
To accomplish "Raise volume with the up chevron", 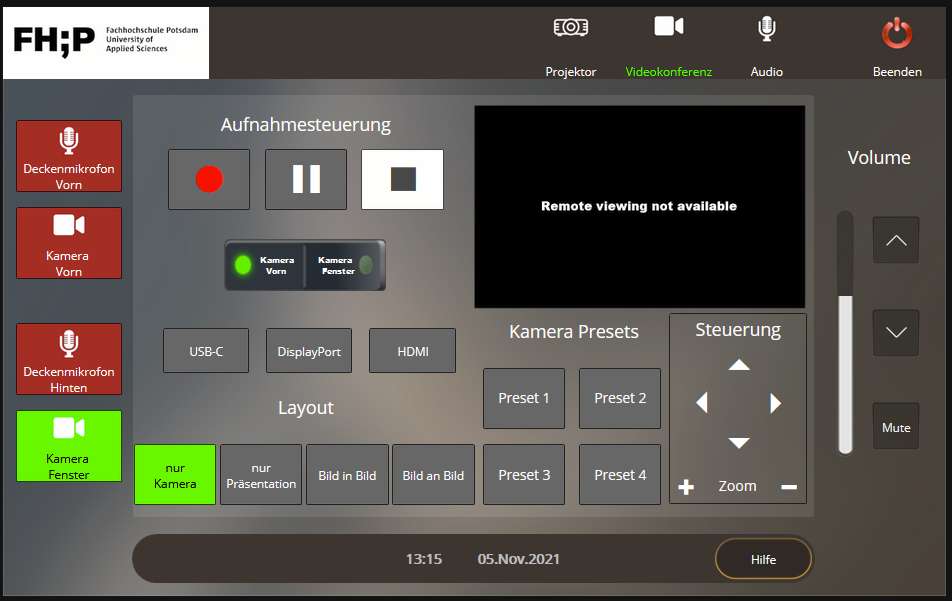I will point(896,240).
